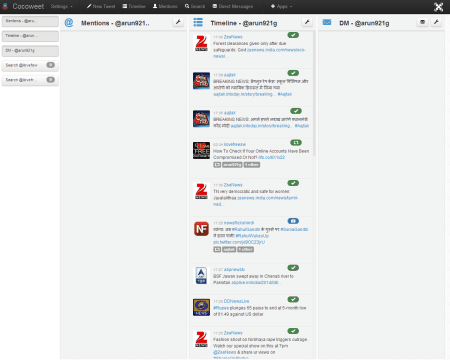Click the fullscreen icon in top bar

coord(438,7)
